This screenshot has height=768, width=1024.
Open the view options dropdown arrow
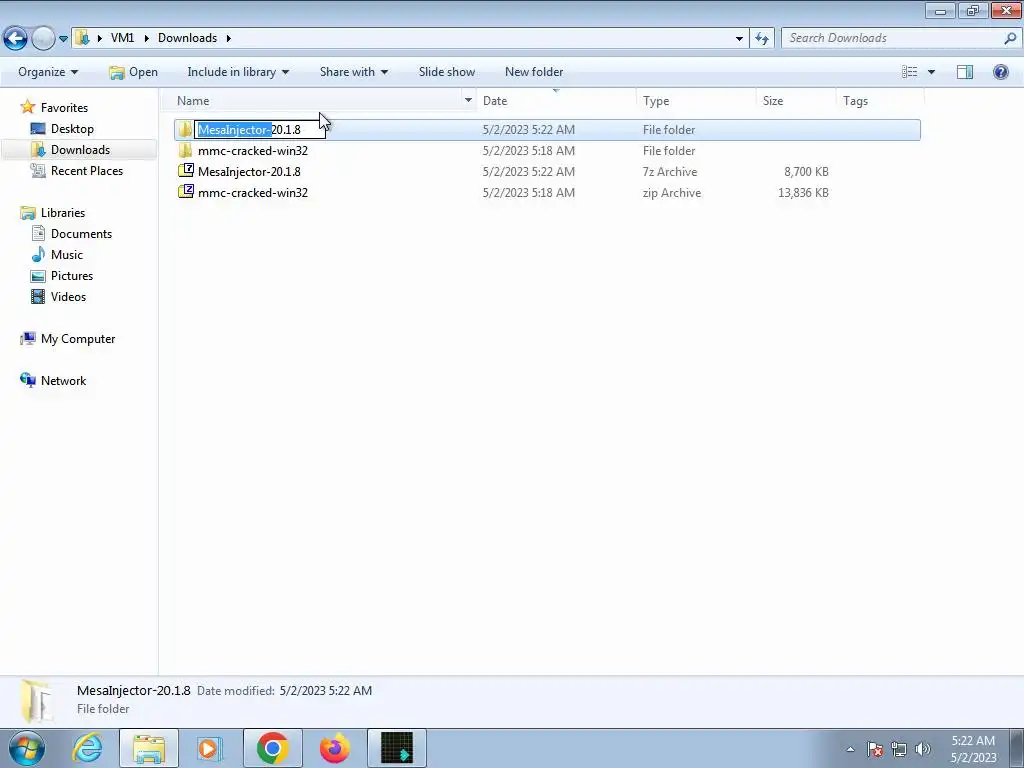click(x=931, y=72)
